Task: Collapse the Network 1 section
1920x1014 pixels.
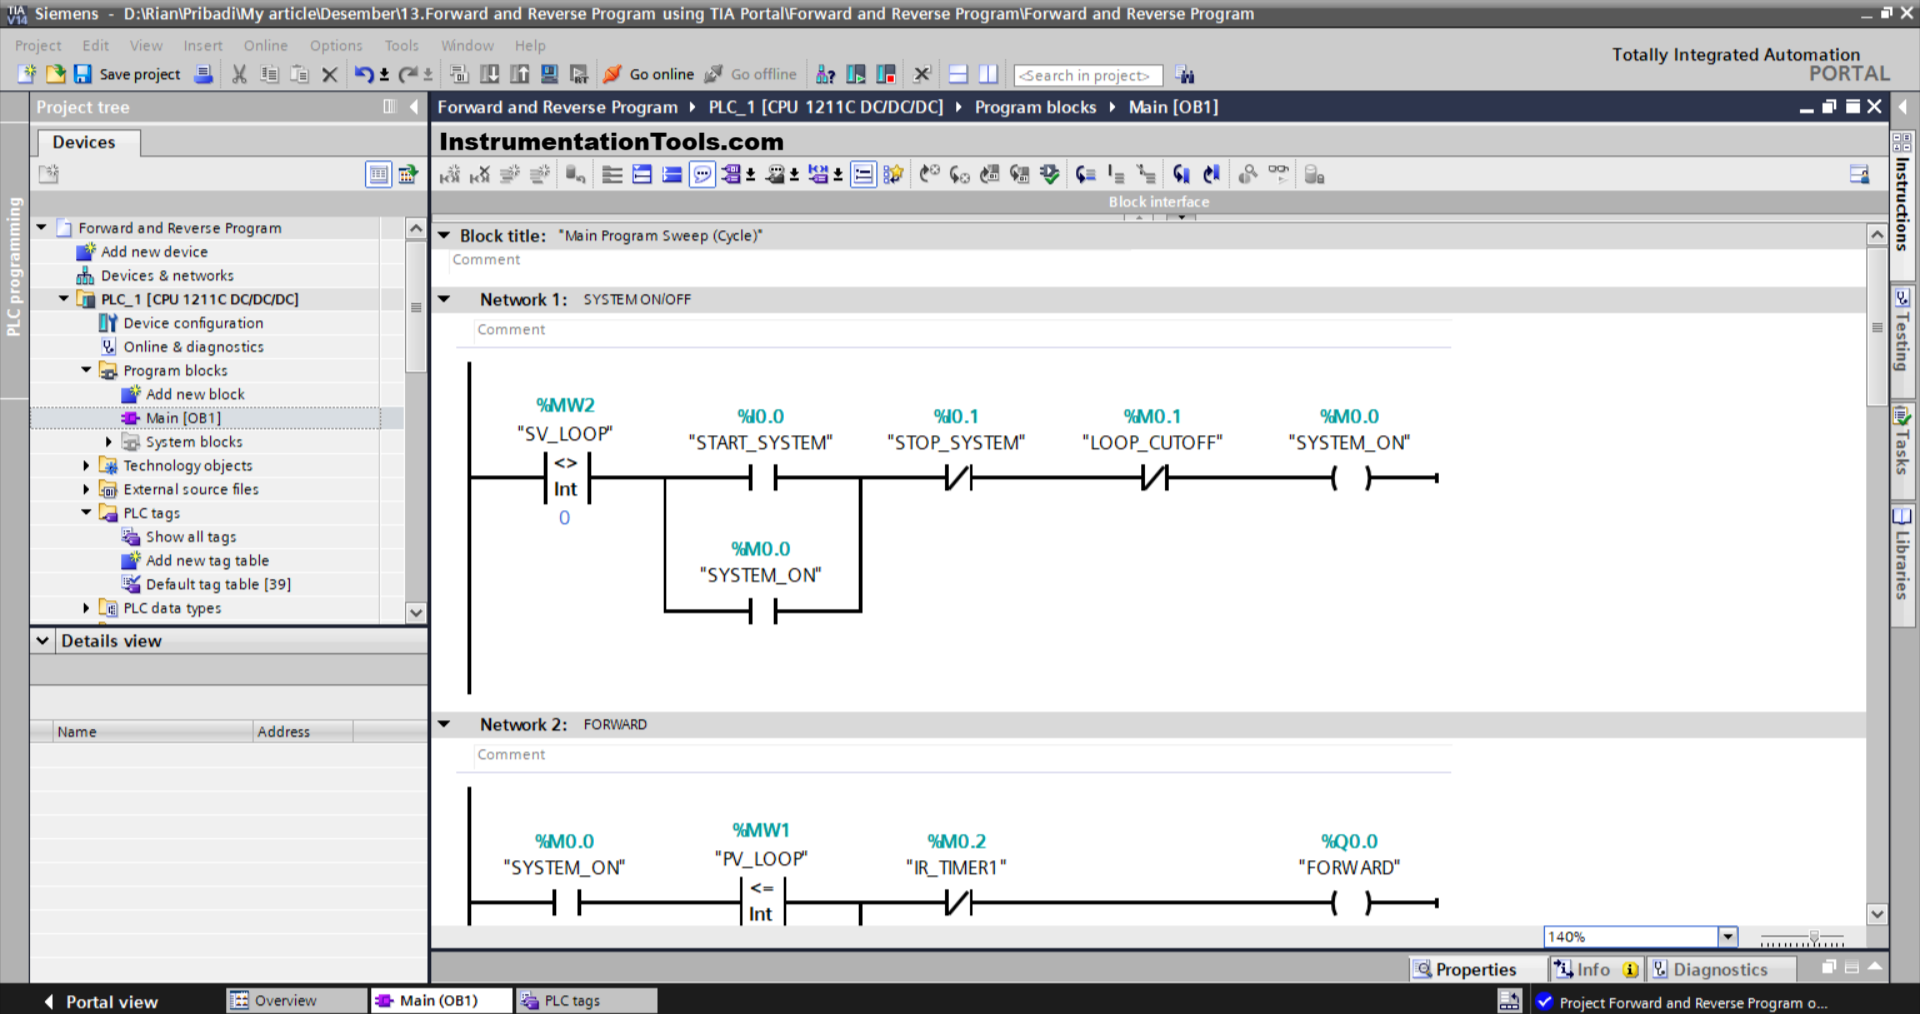Action: 444,299
